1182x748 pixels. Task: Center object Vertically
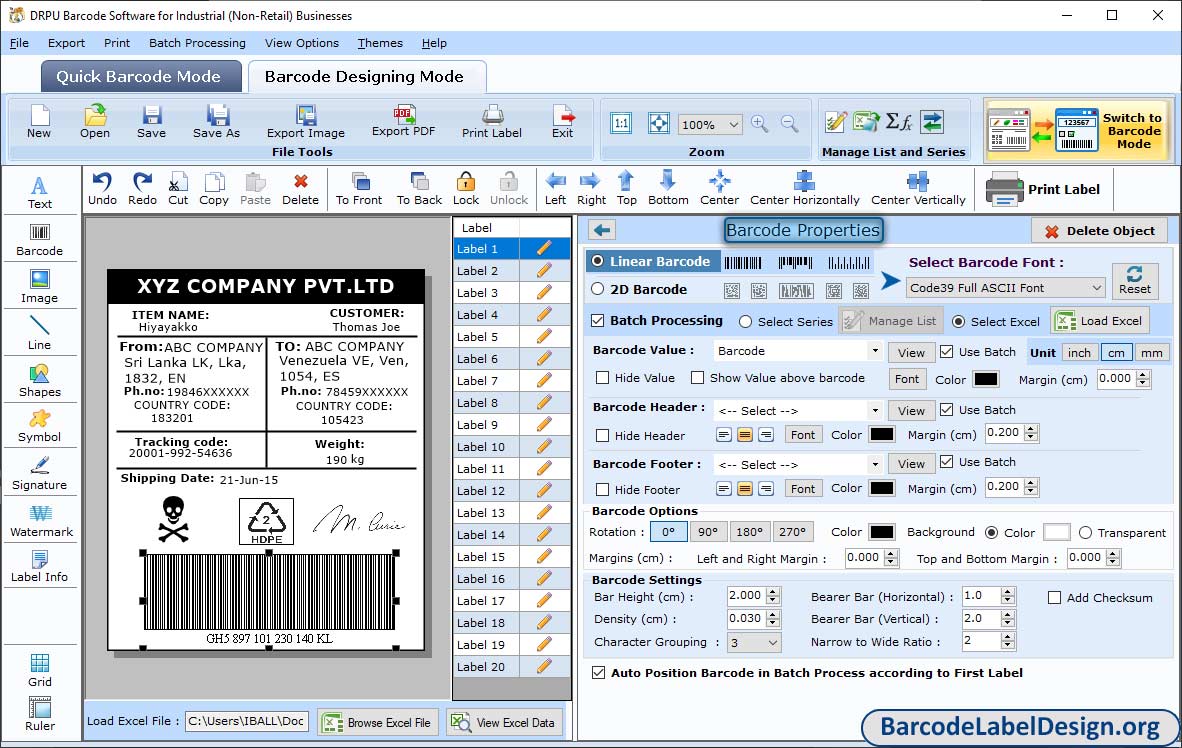pyautogui.click(x=918, y=189)
